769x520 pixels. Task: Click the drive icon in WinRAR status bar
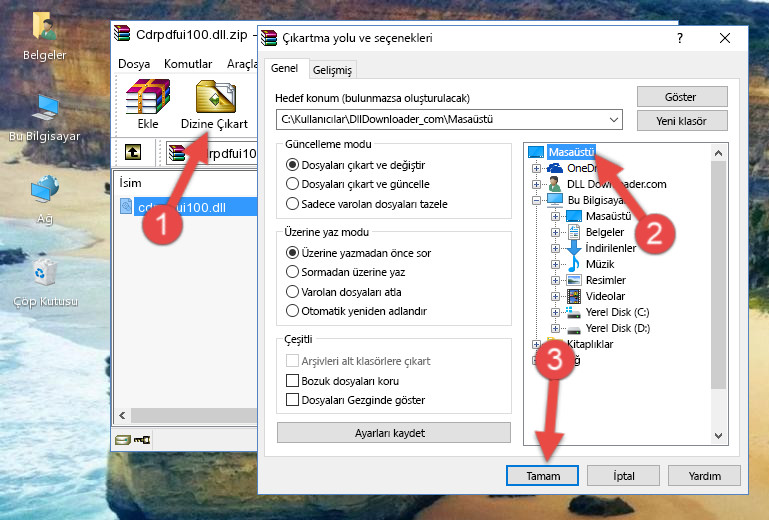coord(123,440)
